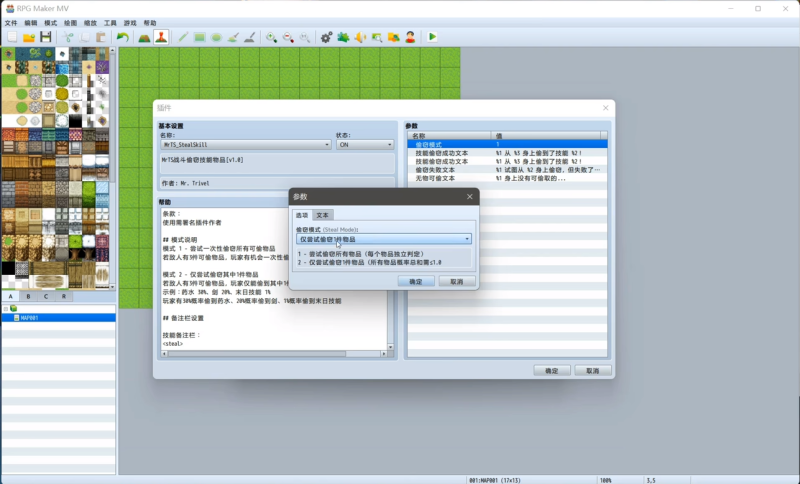Select the Ellipse drawing tool

pyautogui.click(x=216, y=37)
